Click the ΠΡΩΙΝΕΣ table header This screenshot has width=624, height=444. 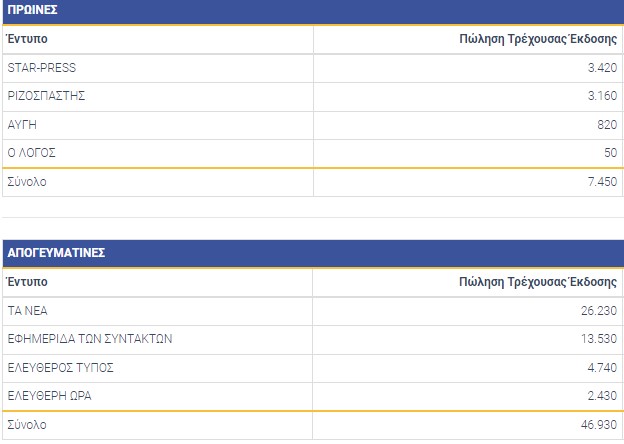click(x=32, y=11)
